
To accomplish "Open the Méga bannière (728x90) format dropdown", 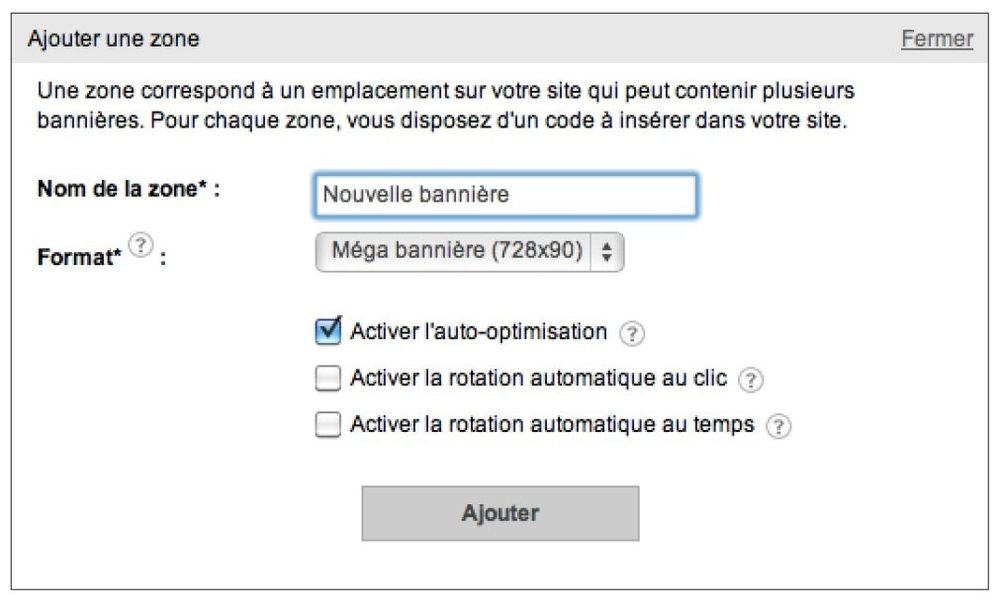I will point(456,252).
